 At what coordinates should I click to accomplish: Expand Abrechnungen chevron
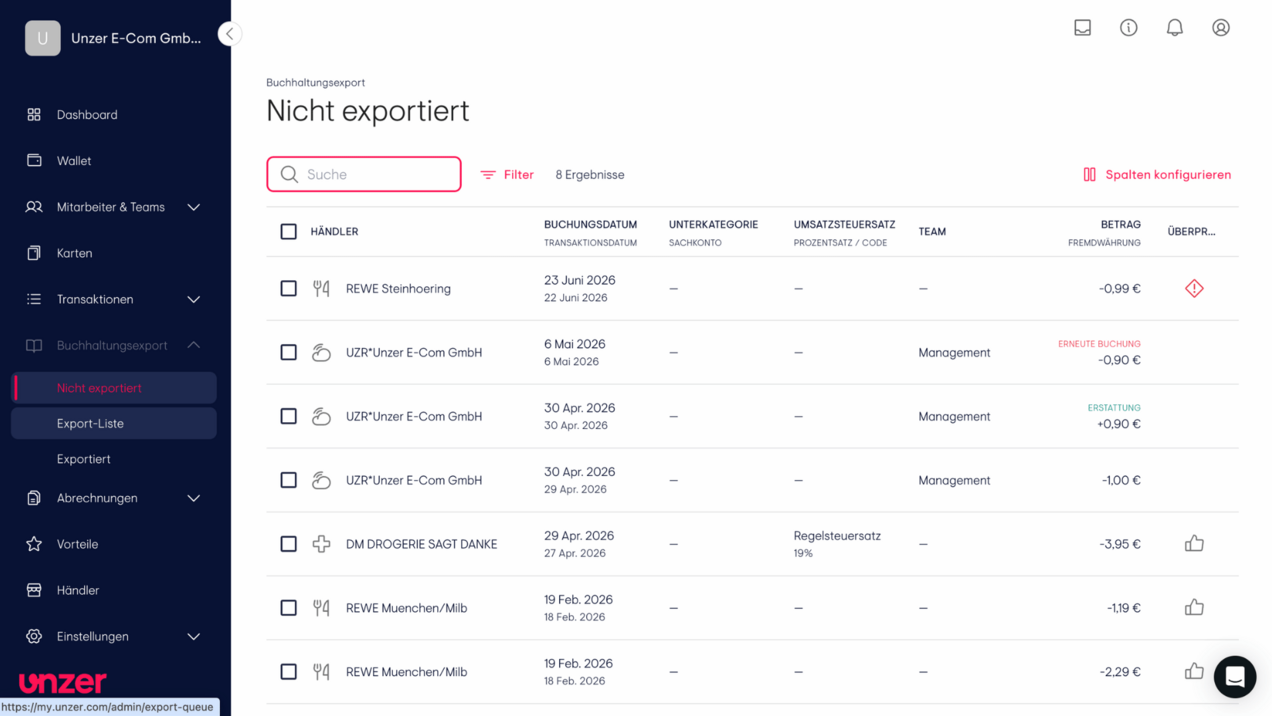coord(194,498)
